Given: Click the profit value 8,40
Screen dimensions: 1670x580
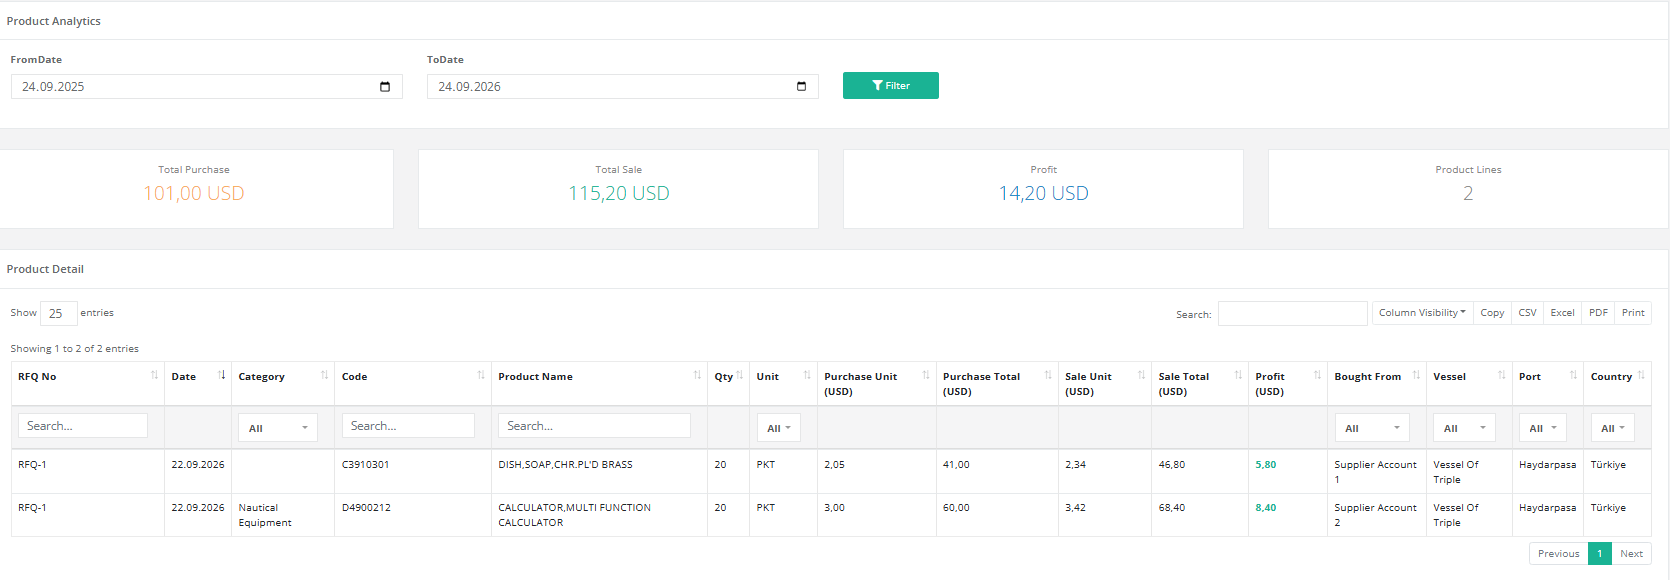Looking at the screenshot, I should [1265, 508].
